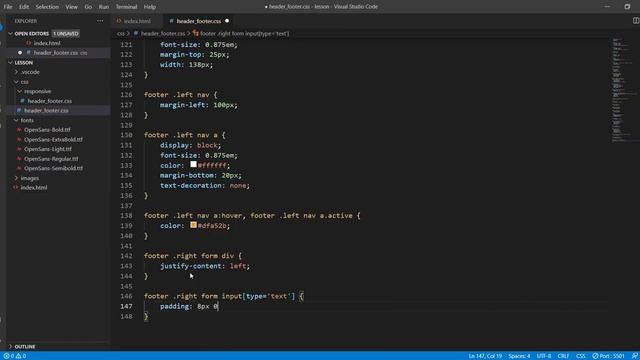Select header_footer.css directly under css folder
The image size is (640, 360).
[46, 110]
